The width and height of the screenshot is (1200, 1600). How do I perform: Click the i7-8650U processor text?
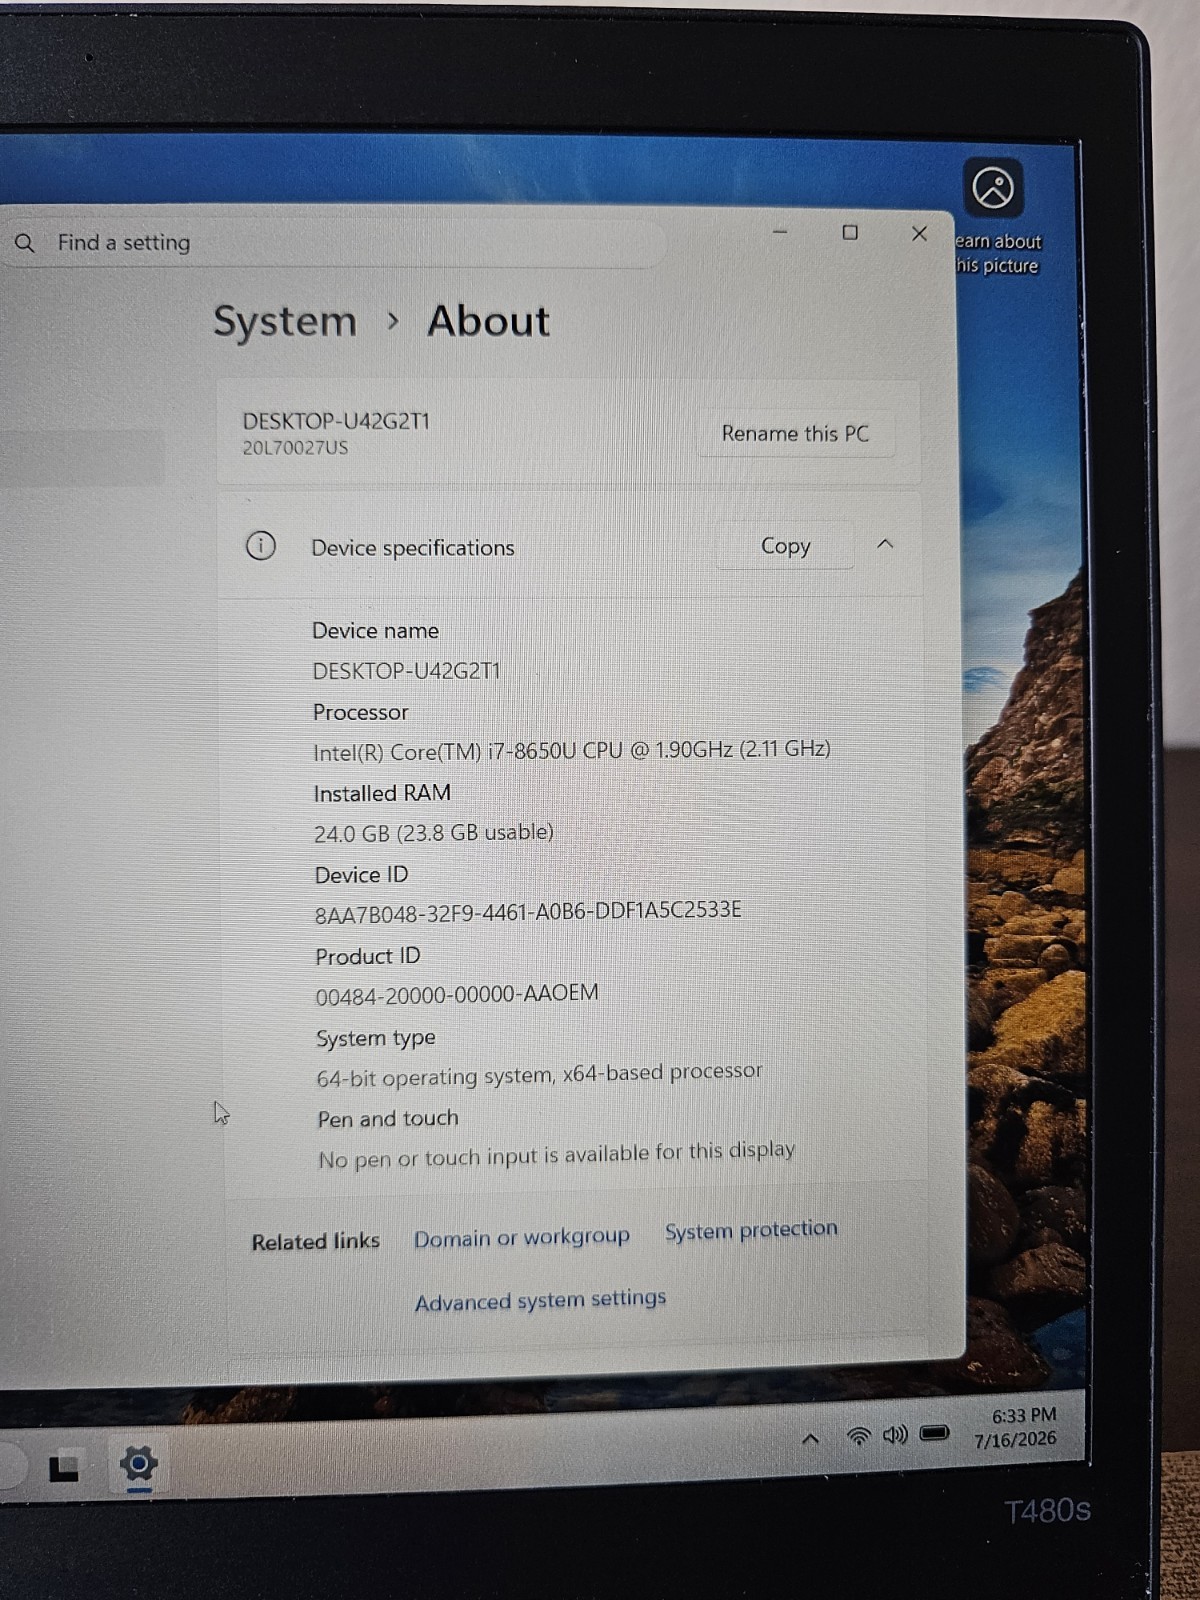click(572, 750)
